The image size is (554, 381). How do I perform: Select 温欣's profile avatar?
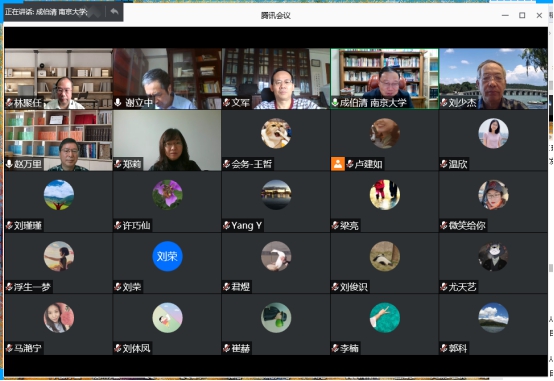(x=493, y=134)
